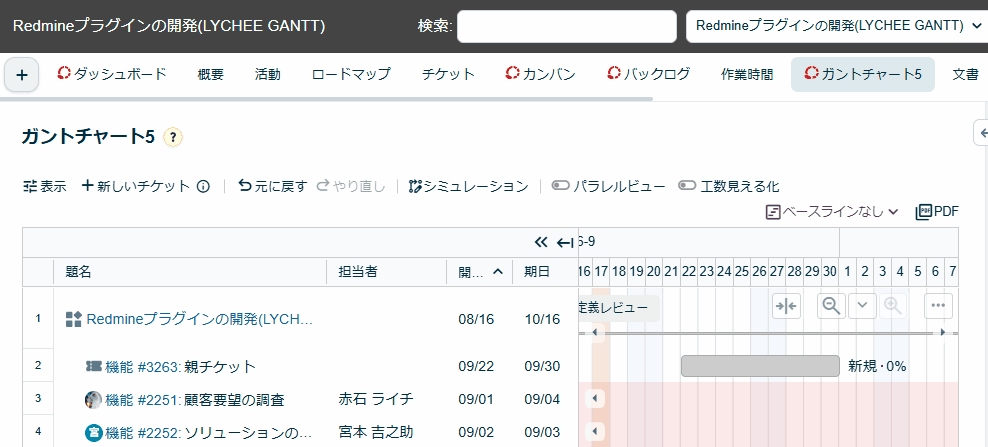Viewport: 988px width, 447px height.
Task: Click the due date 09/30 cell
Action: coord(543,366)
